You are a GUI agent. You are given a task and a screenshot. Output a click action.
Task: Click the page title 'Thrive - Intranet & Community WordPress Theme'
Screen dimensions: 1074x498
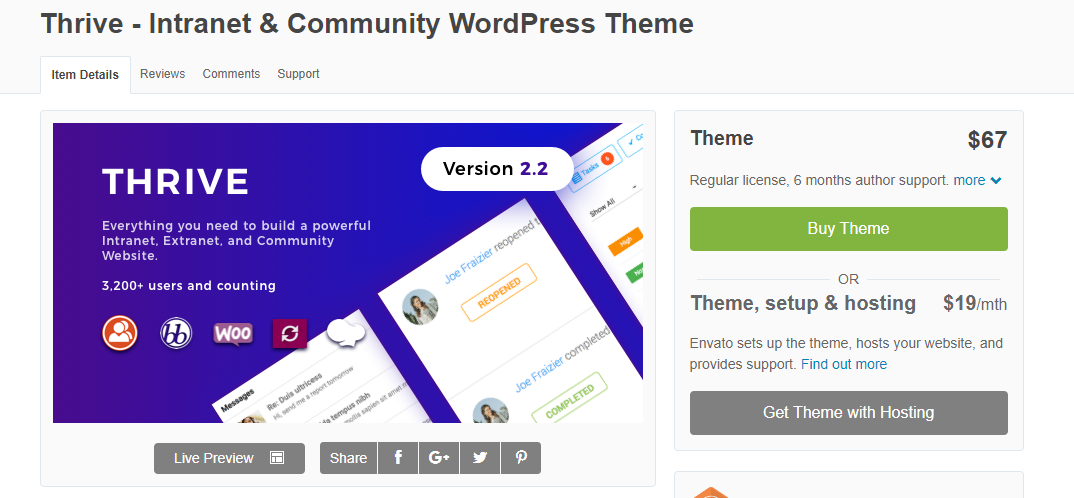pyautogui.click(x=367, y=24)
